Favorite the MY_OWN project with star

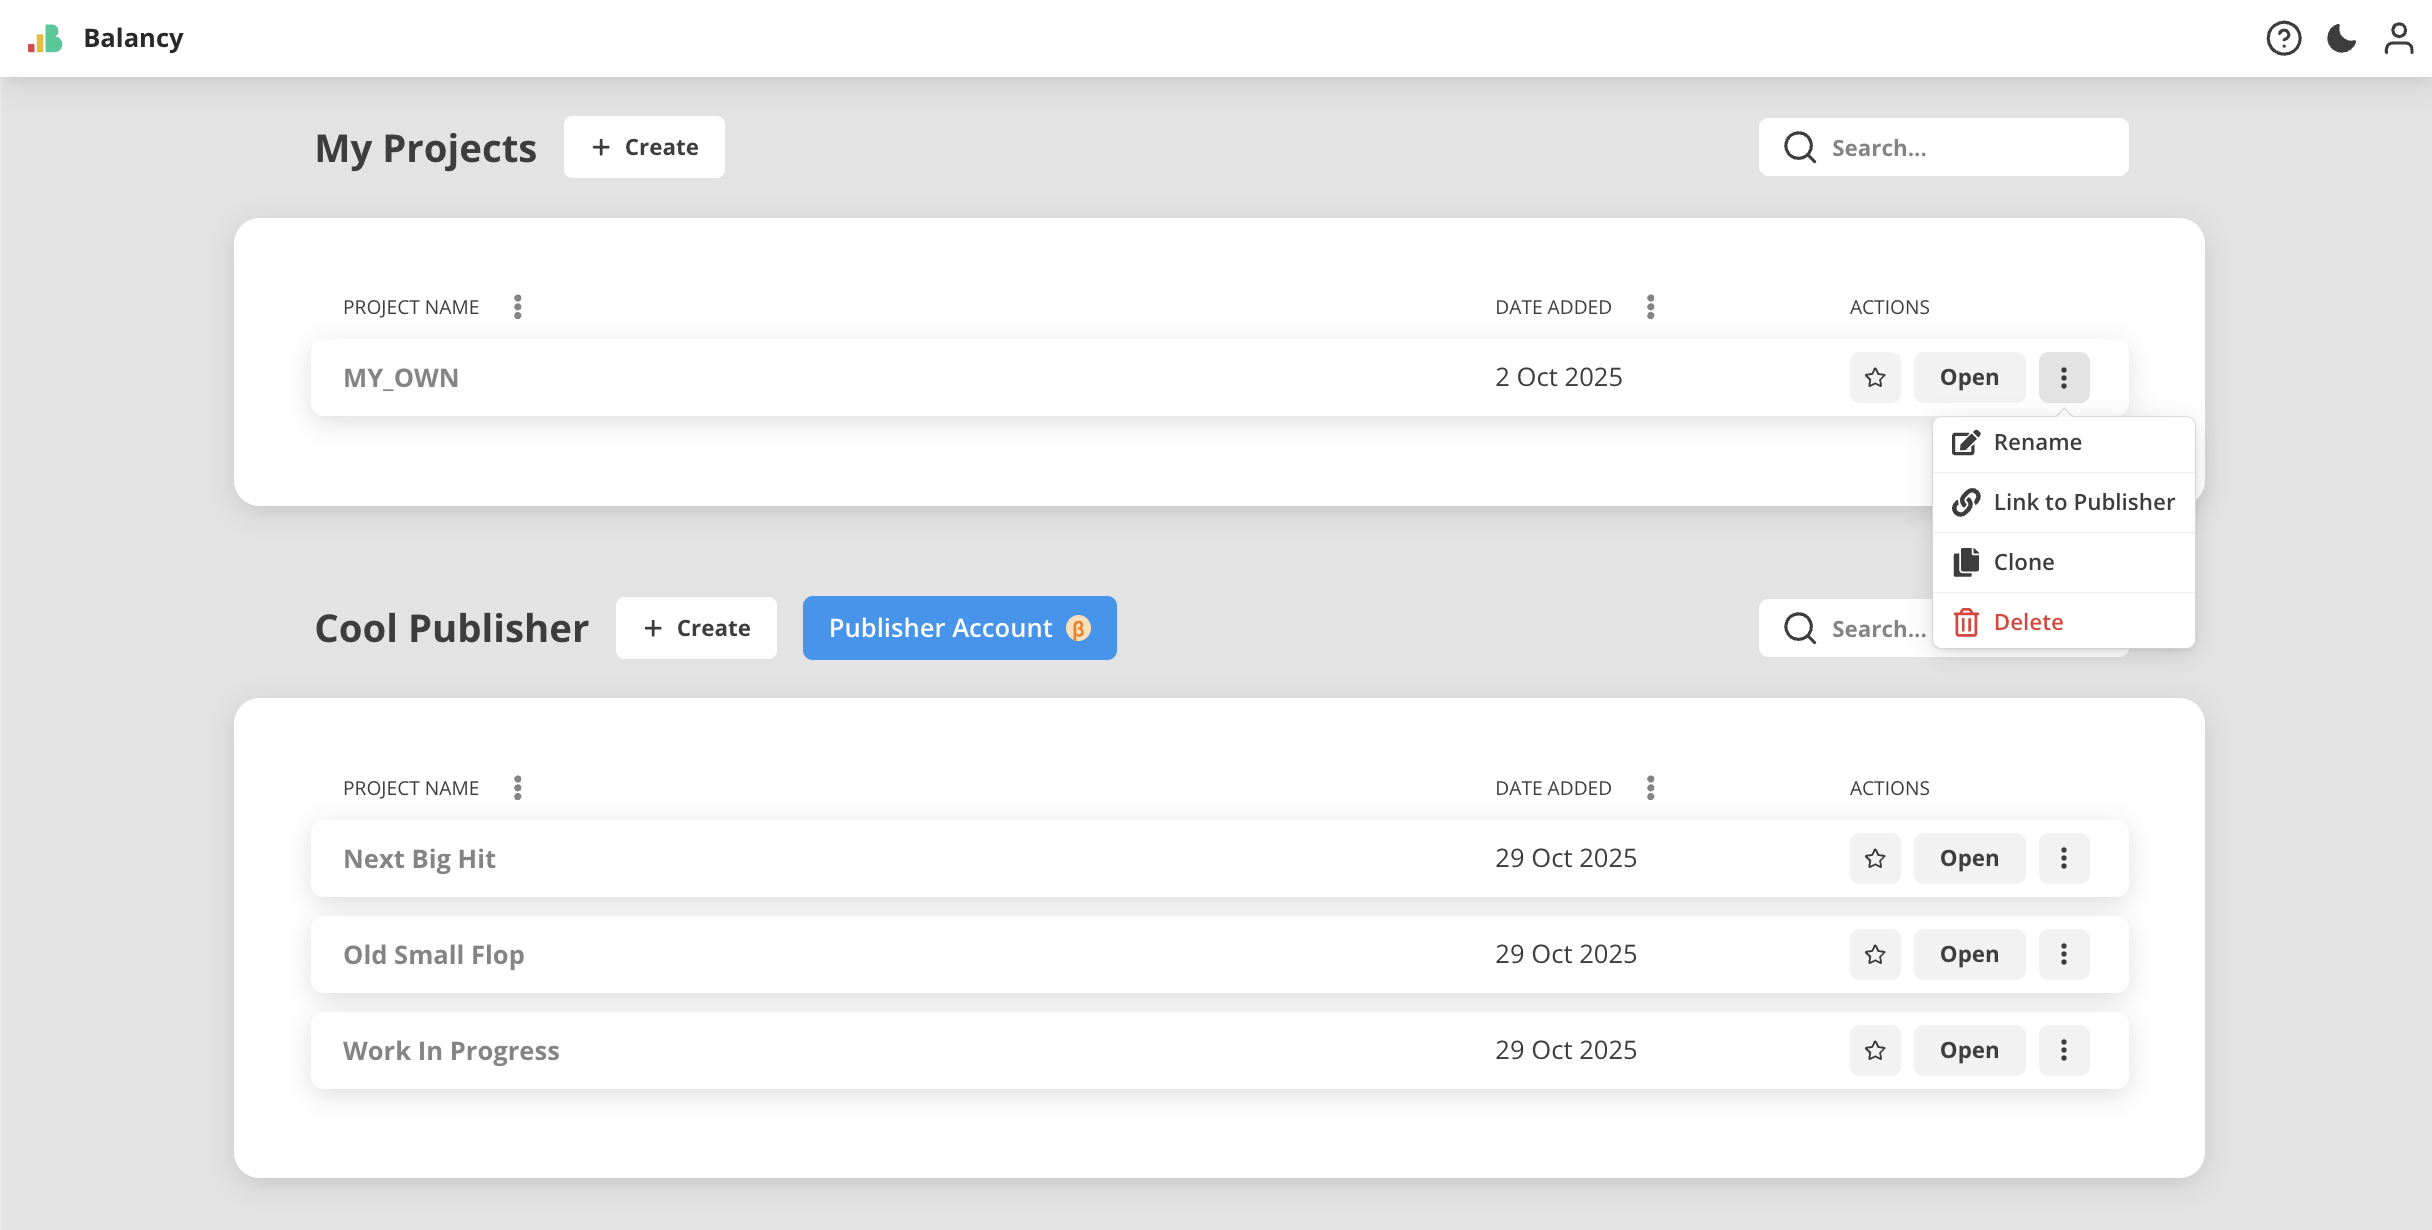(x=1875, y=377)
